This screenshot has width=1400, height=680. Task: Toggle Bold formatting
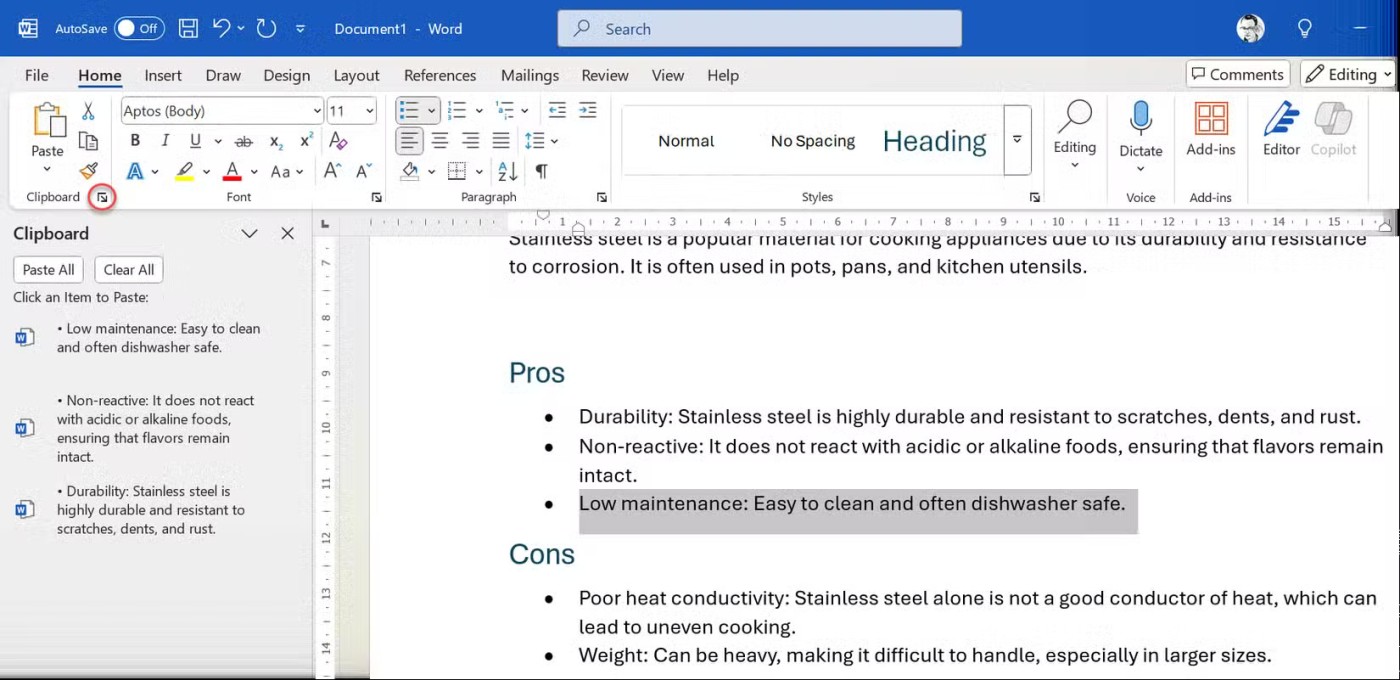tap(135, 141)
